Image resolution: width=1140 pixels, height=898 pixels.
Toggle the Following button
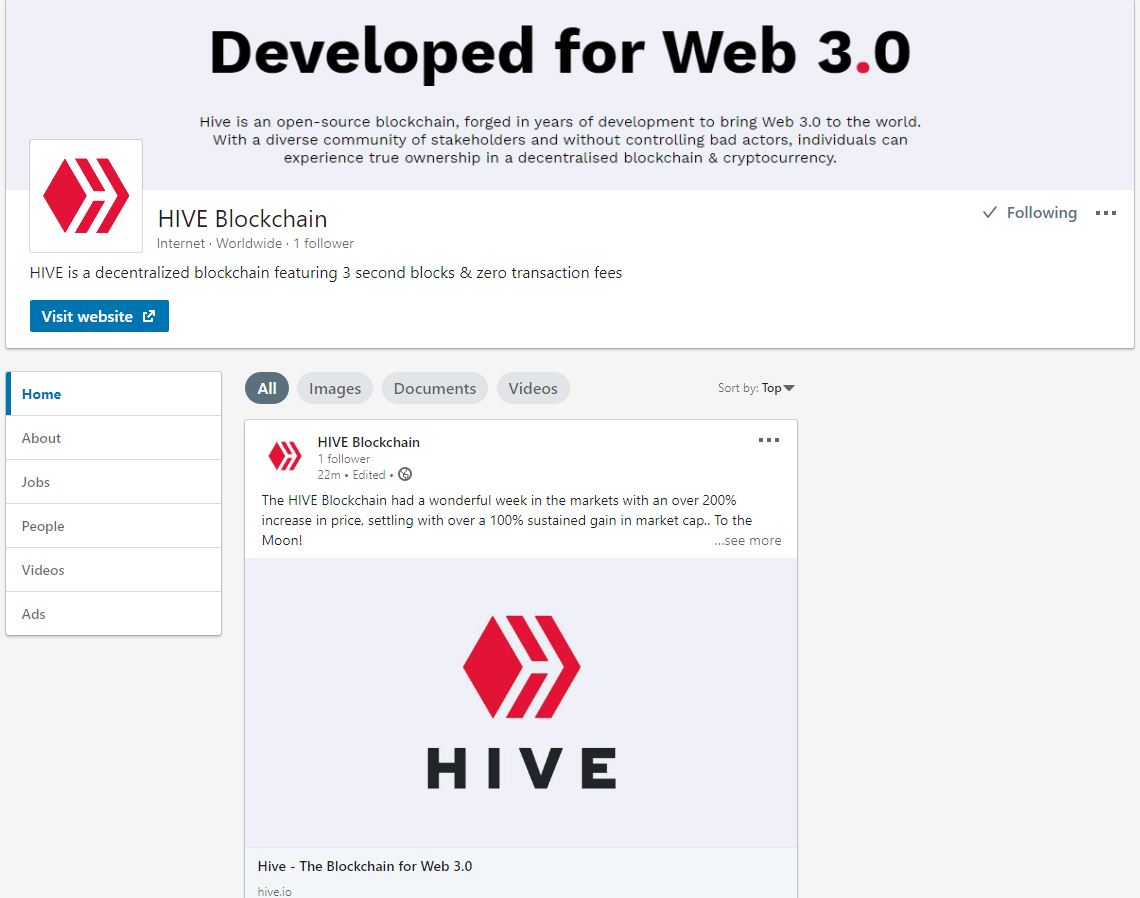pyautogui.click(x=1029, y=212)
